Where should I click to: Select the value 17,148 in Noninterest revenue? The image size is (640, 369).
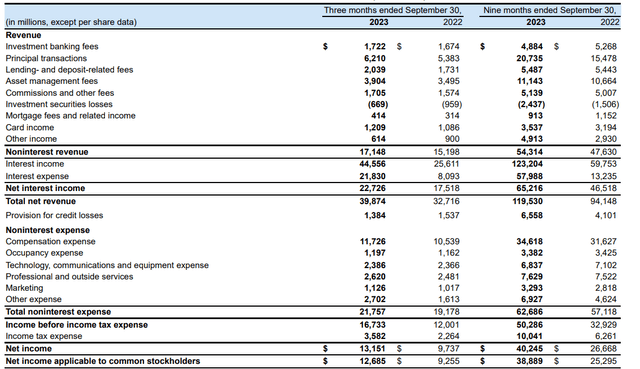coord(373,152)
